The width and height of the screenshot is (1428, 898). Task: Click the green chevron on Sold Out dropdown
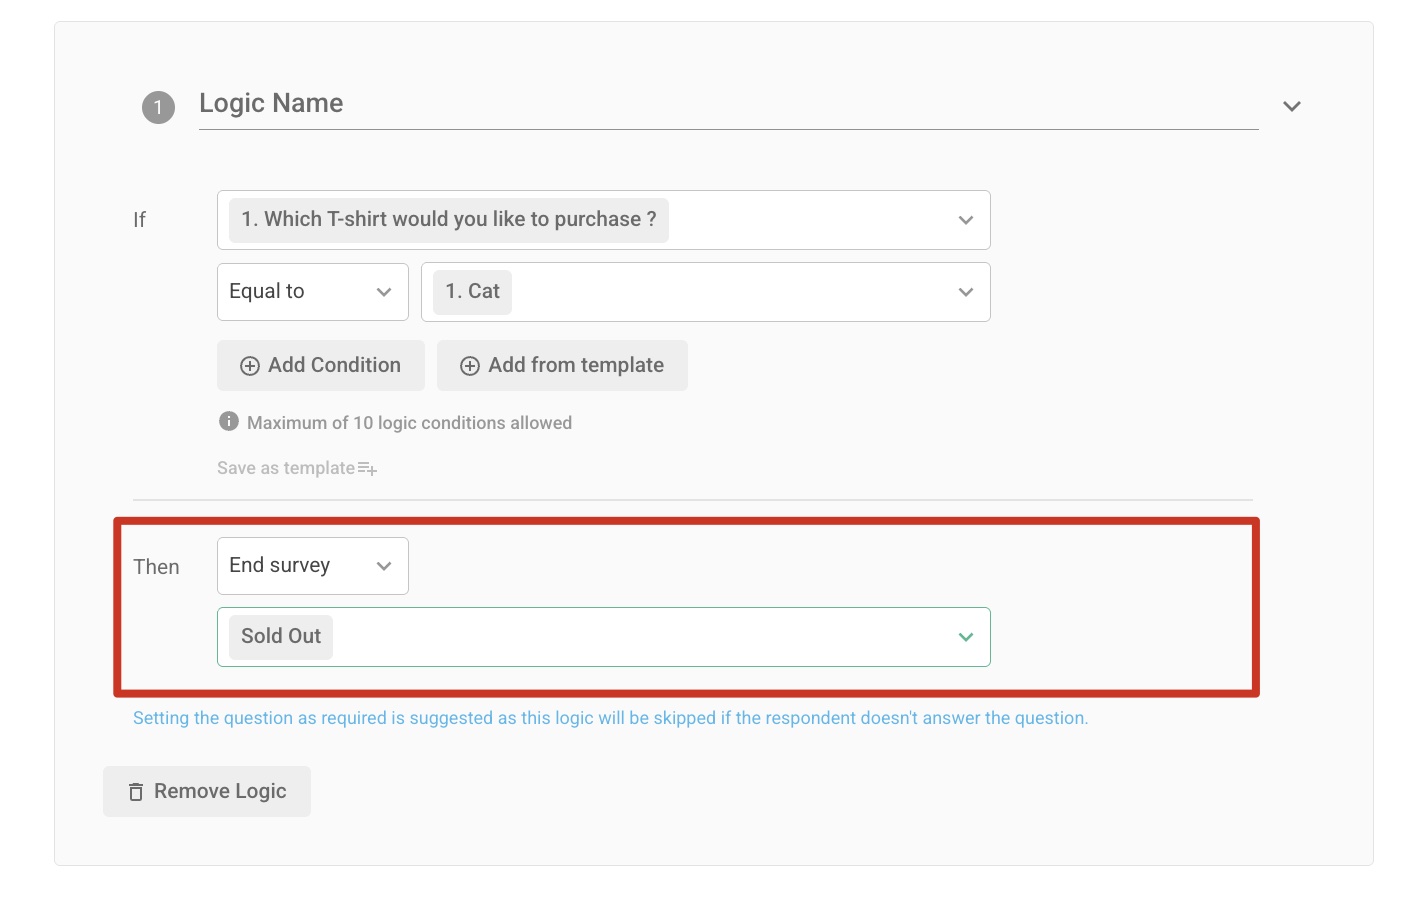point(965,636)
